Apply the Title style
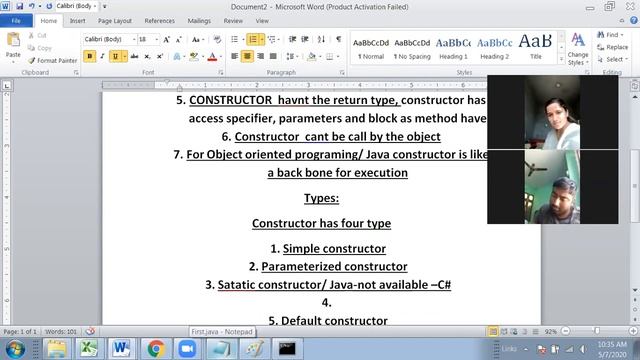 536,48
